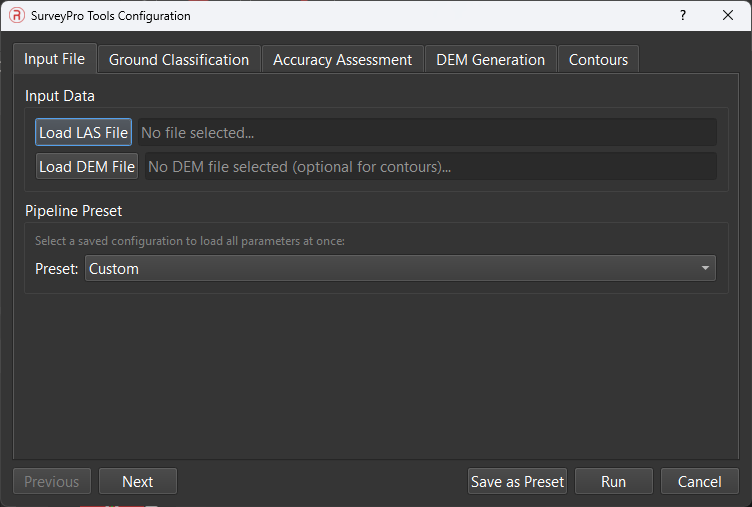Image resolution: width=752 pixels, height=507 pixels.
Task: Click the optional DEM file path field
Action: point(430,167)
